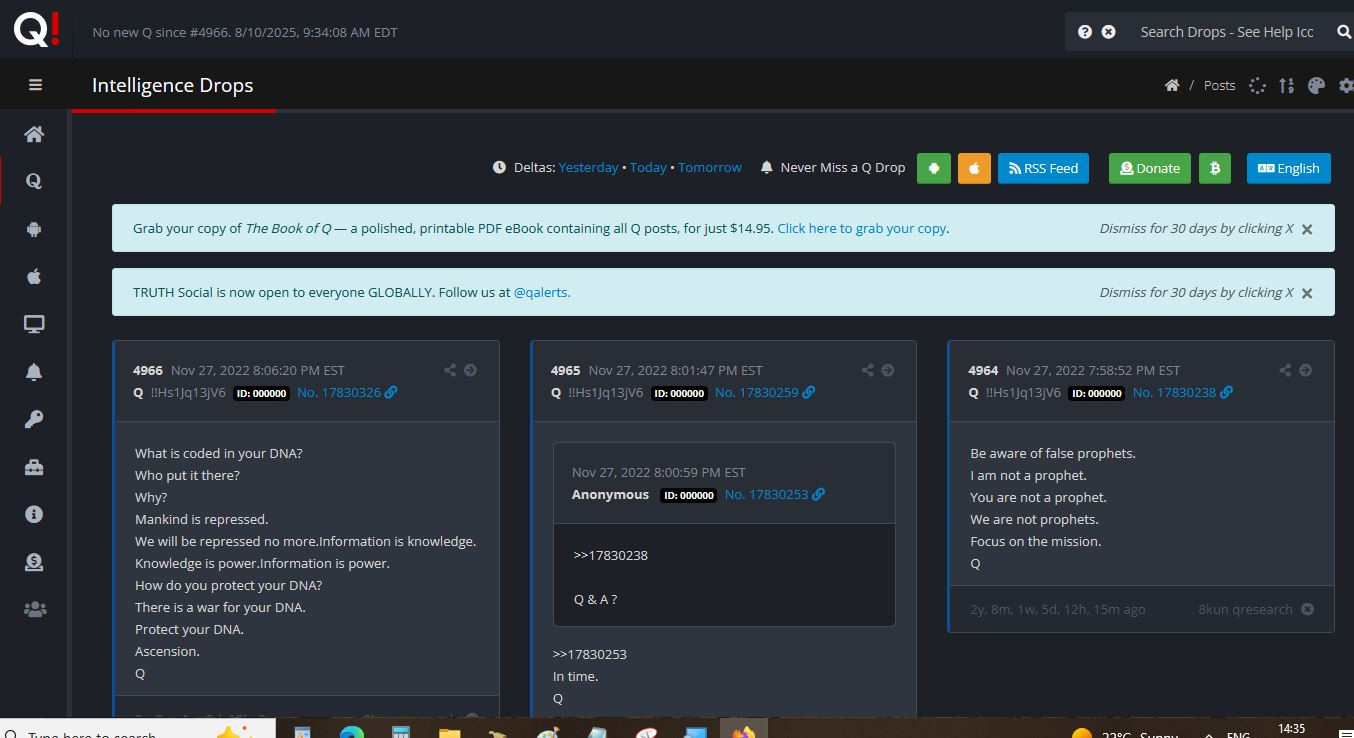Click the home breadcrumb icon
The image size is (1354, 738).
tap(1172, 86)
